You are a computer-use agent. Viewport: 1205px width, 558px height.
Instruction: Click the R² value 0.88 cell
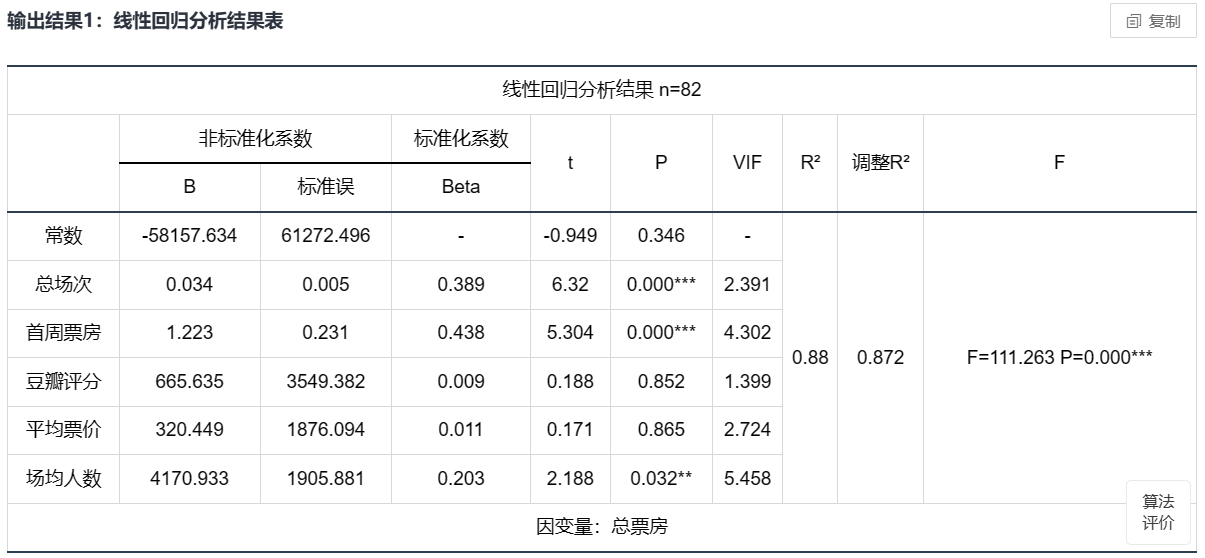click(810, 357)
